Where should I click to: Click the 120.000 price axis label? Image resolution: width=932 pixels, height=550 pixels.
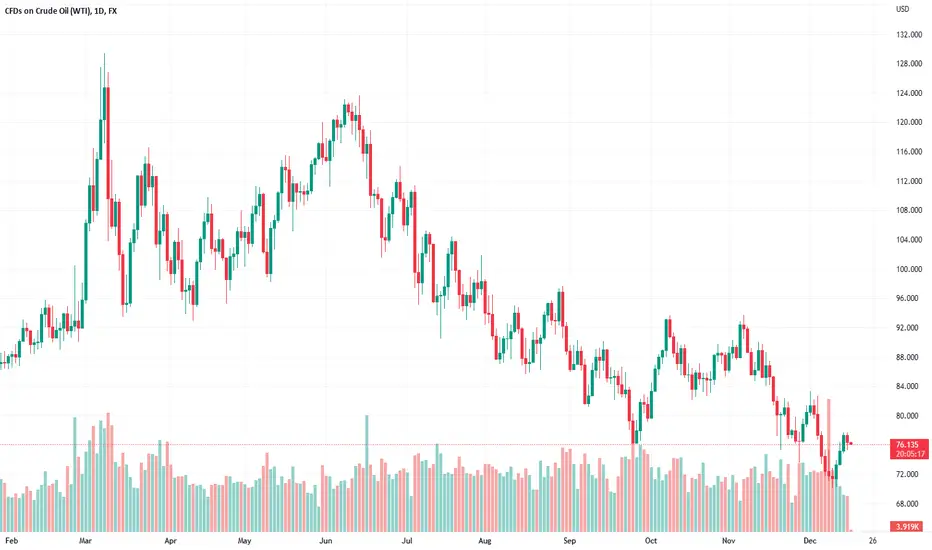click(x=909, y=122)
